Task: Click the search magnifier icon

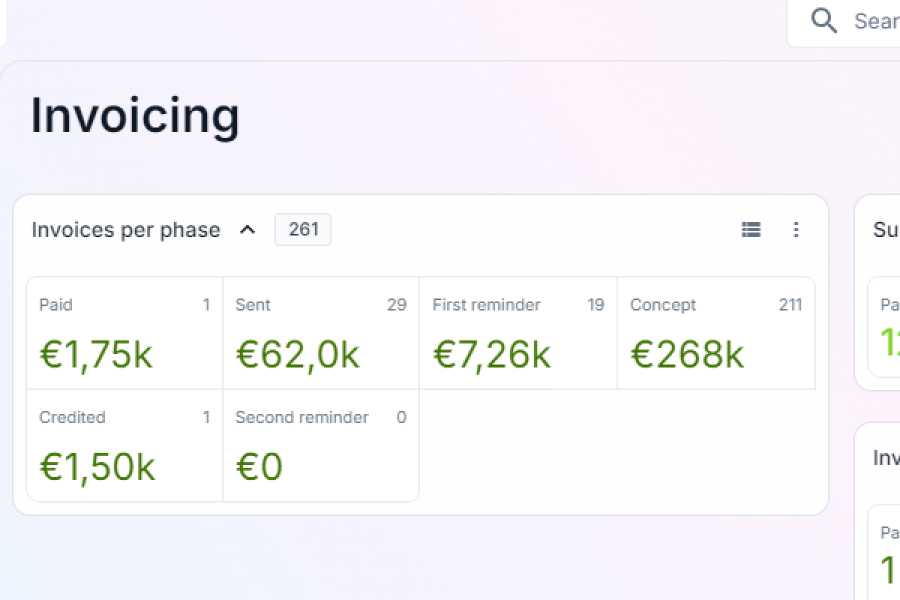Action: coord(824,21)
